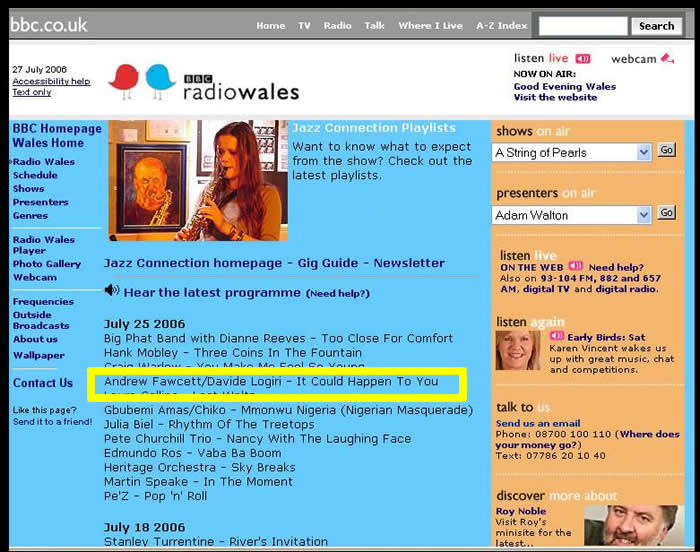The image size is (700, 552).
Task: Click the speaker icon beside Hear the latest programme
Action: (112, 291)
